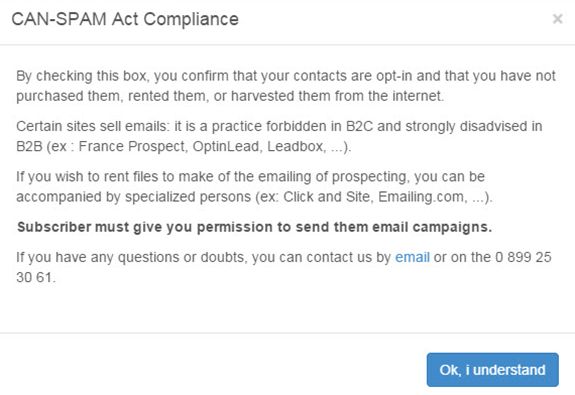The image size is (575, 395).
Task: Confirm with the 'Ok, i understand' button
Action: click(492, 370)
